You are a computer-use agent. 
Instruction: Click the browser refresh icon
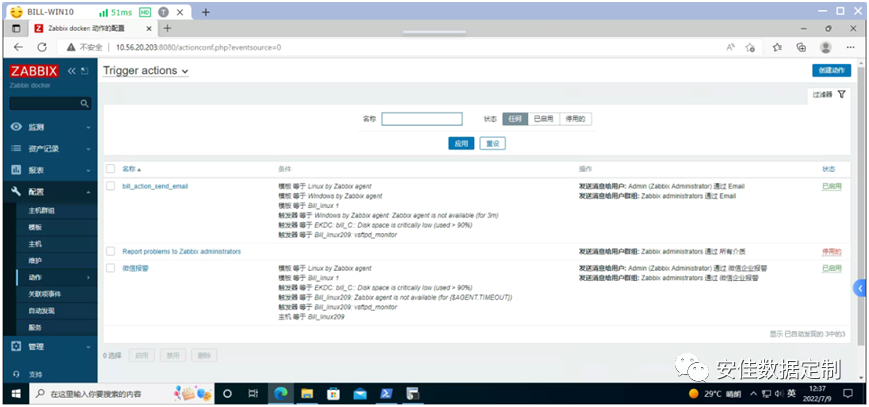tap(42, 47)
